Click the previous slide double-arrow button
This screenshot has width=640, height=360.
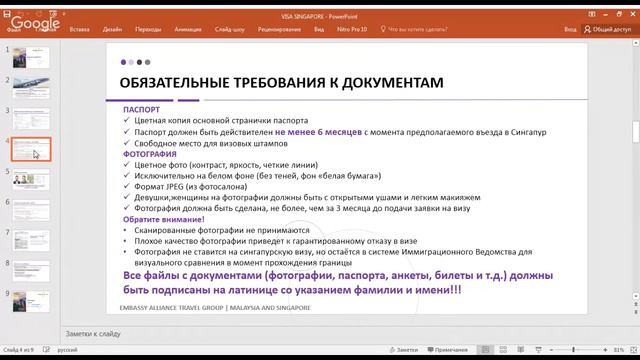point(636,304)
